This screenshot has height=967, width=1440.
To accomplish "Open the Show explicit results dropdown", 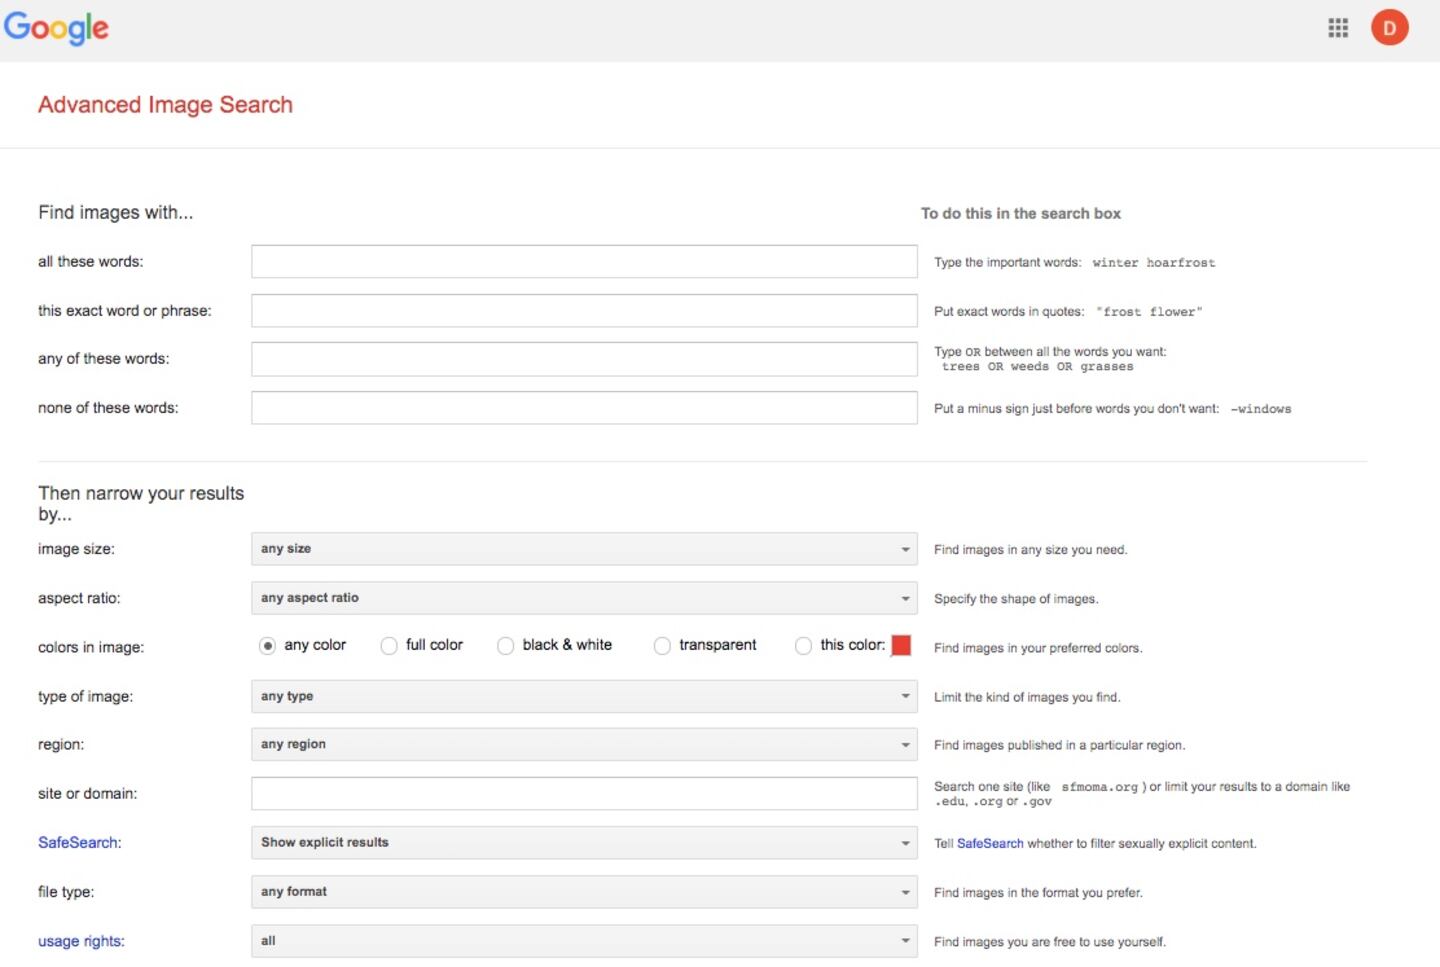I will (x=584, y=842).
